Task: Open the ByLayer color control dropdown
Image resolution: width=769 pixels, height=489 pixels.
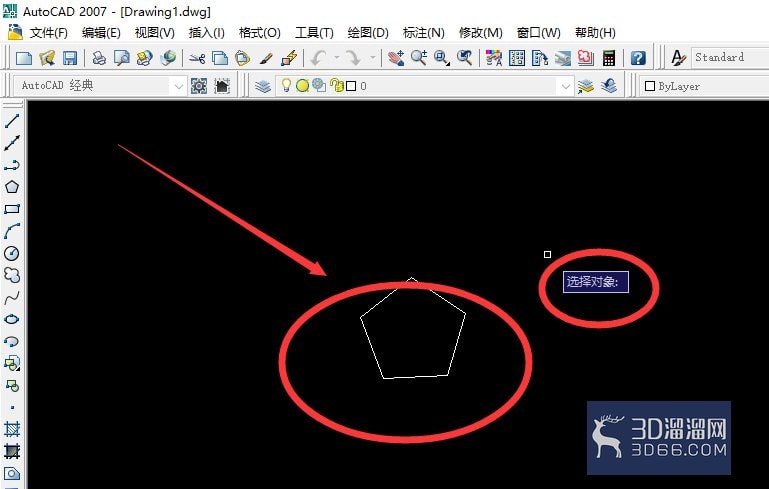Action: [x=705, y=86]
